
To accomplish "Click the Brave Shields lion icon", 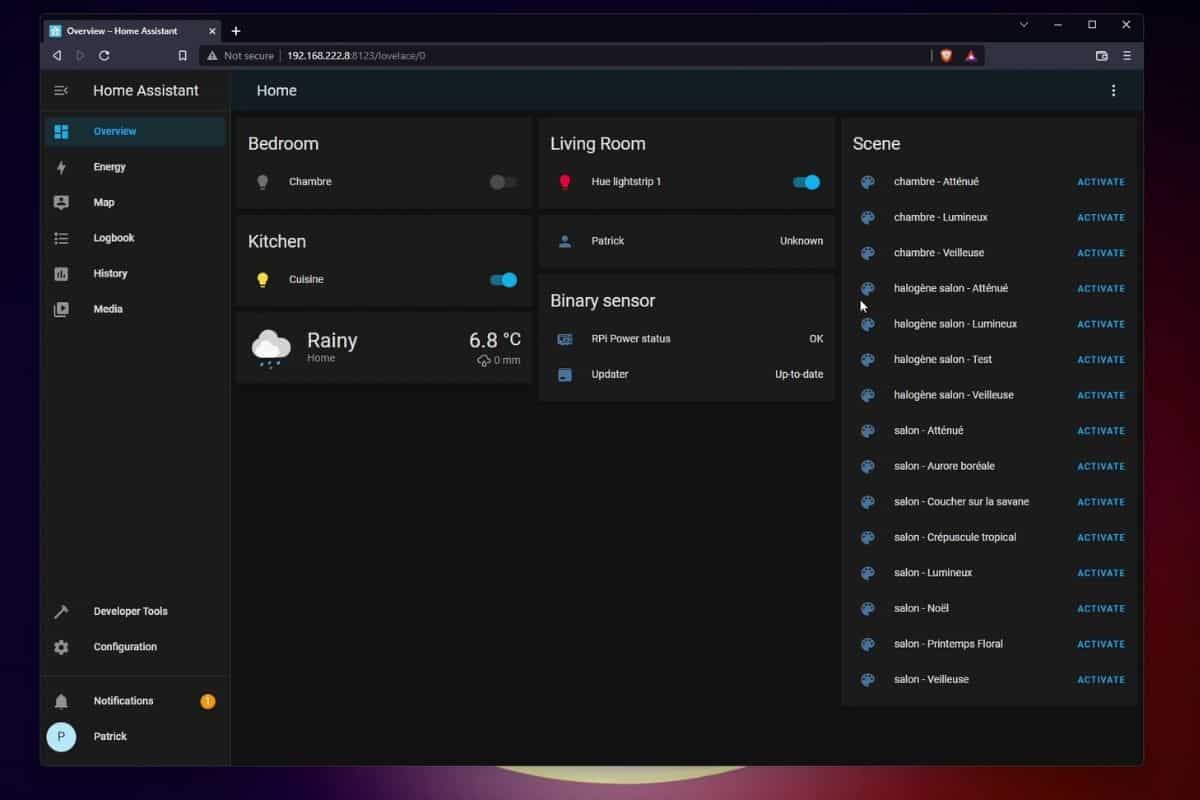I will pos(946,56).
